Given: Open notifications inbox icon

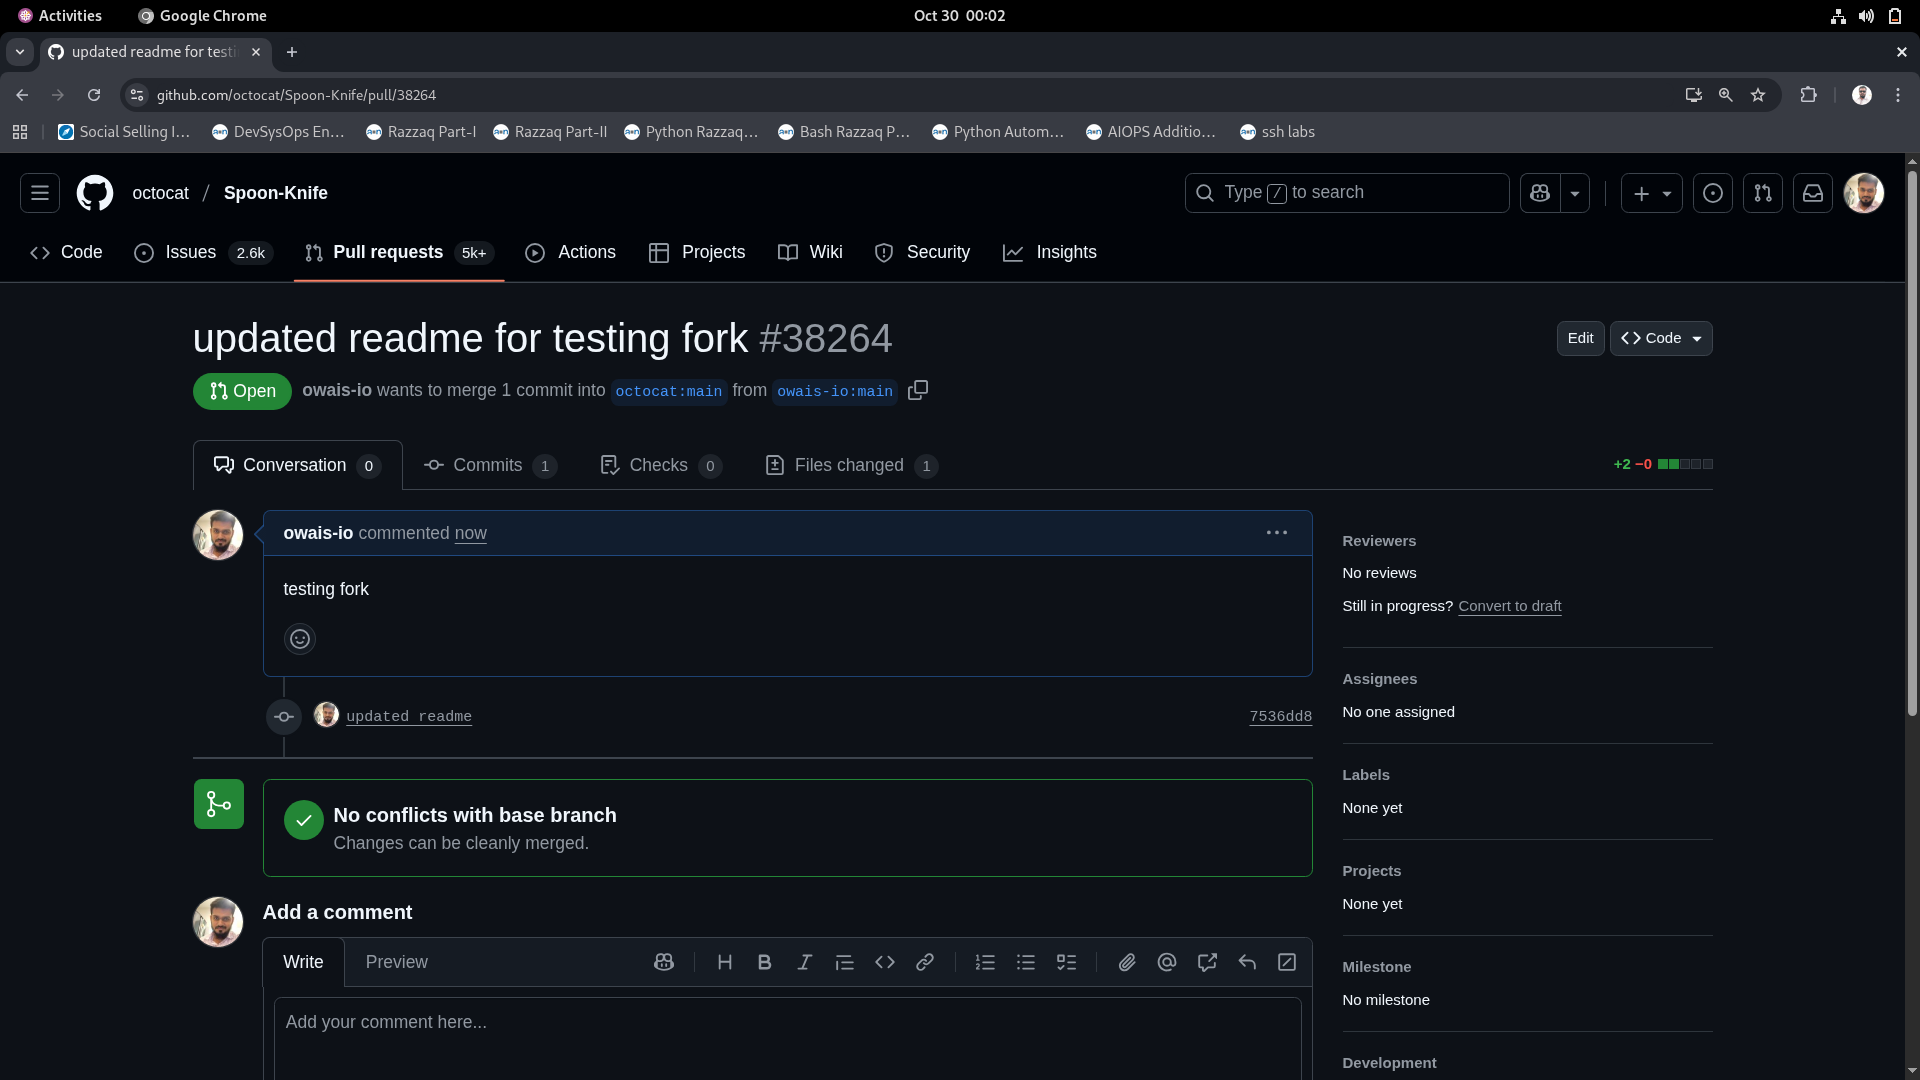Looking at the screenshot, I should click(1813, 193).
